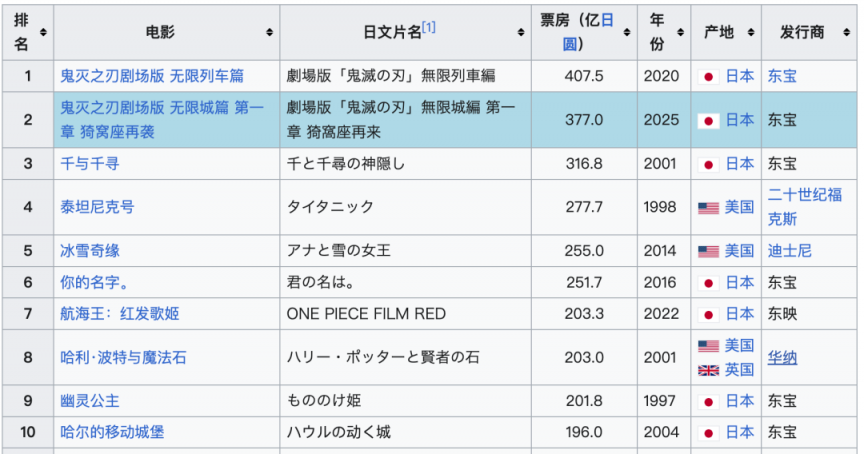Open the 鬼灭之刃剧场版 无限列车篇 movie link

152,76
